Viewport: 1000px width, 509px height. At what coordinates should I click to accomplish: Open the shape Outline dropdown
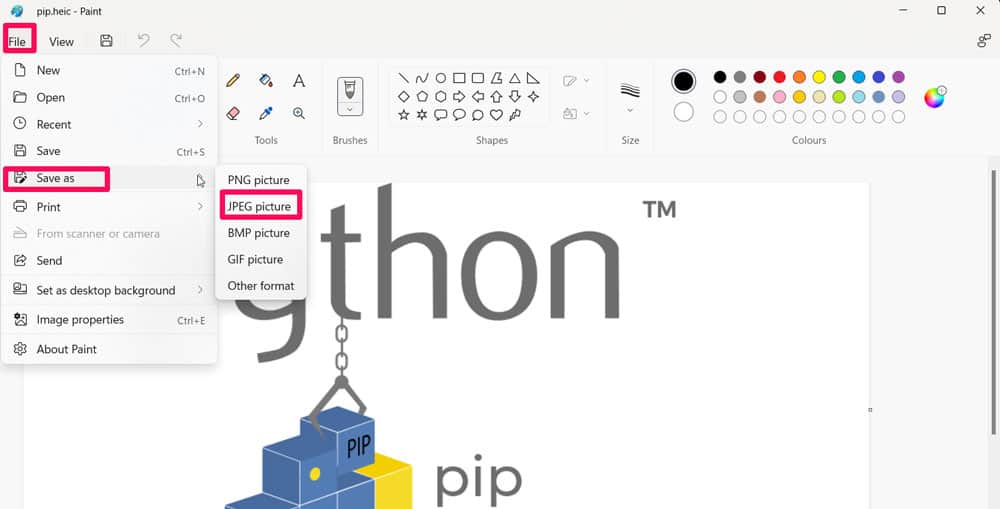(576, 80)
